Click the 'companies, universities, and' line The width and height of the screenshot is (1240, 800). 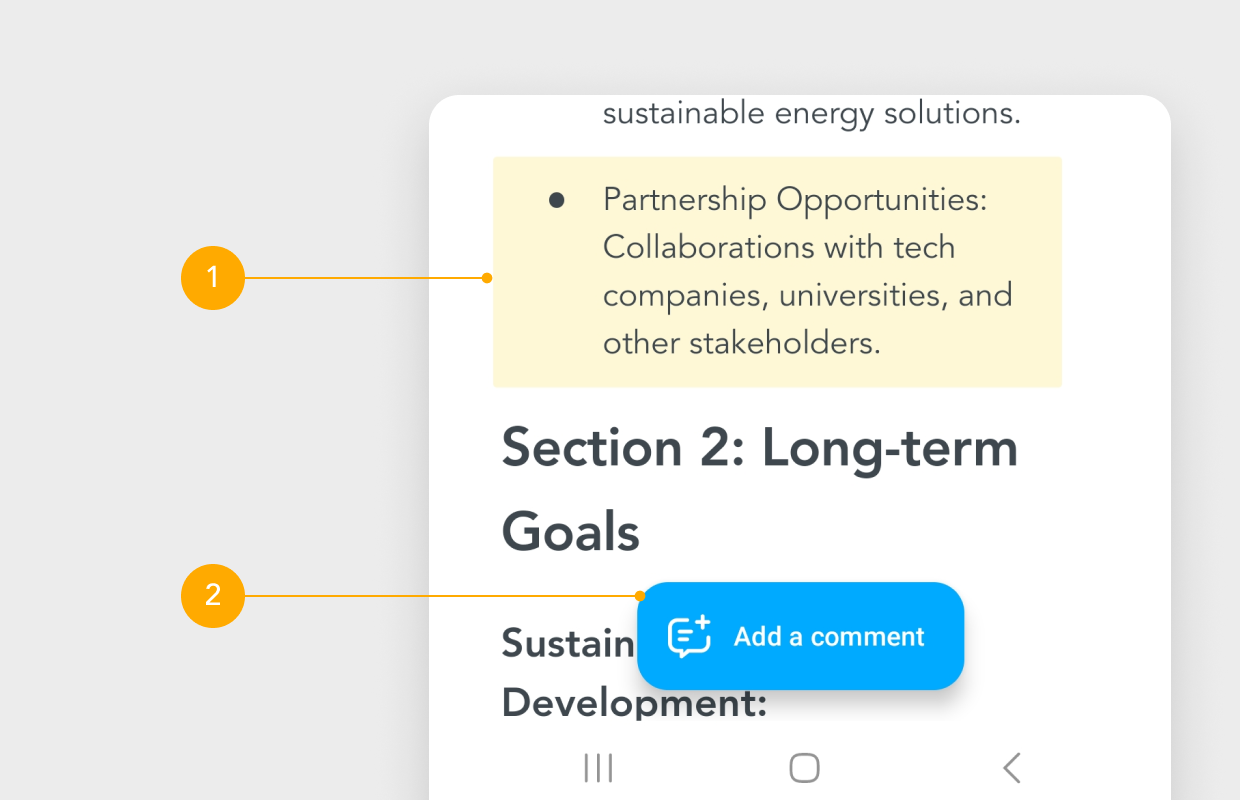(x=808, y=296)
